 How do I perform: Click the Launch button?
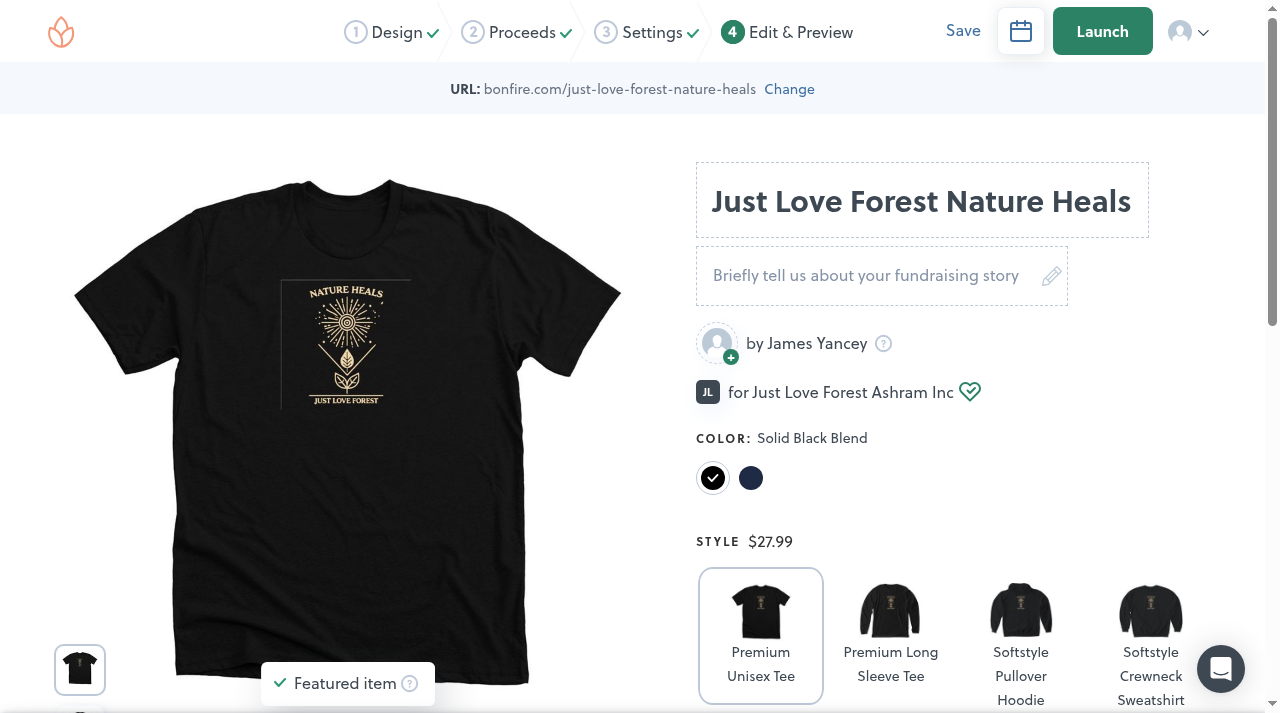(x=1102, y=31)
